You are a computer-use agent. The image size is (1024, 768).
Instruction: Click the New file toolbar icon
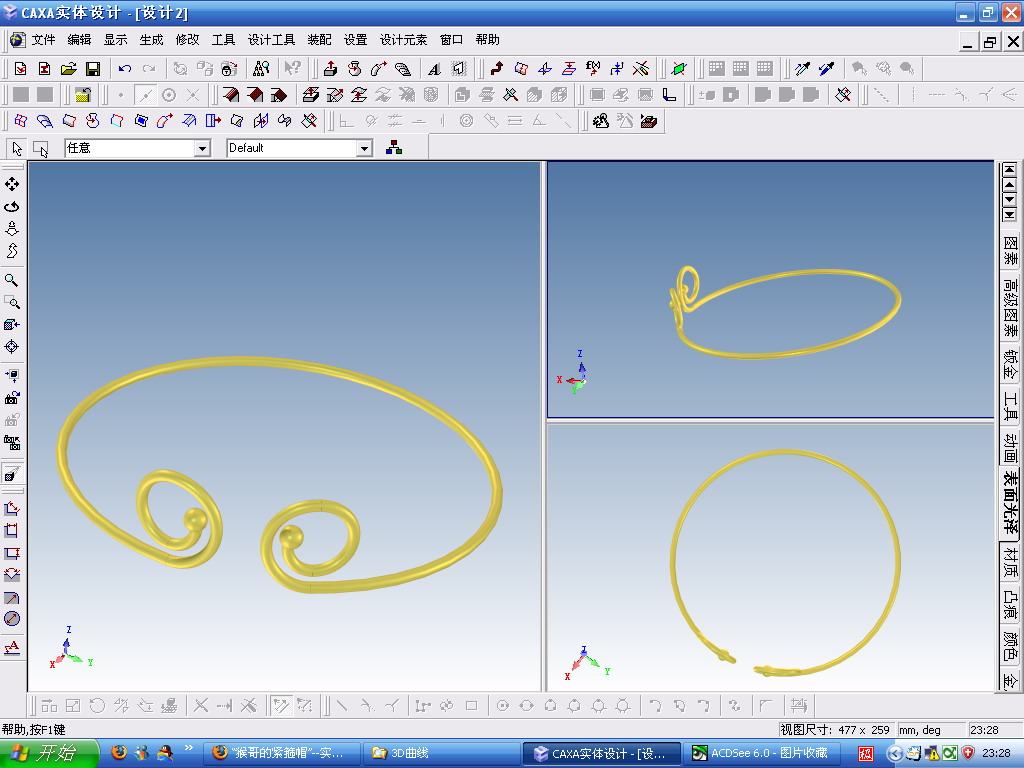[x=21, y=69]
